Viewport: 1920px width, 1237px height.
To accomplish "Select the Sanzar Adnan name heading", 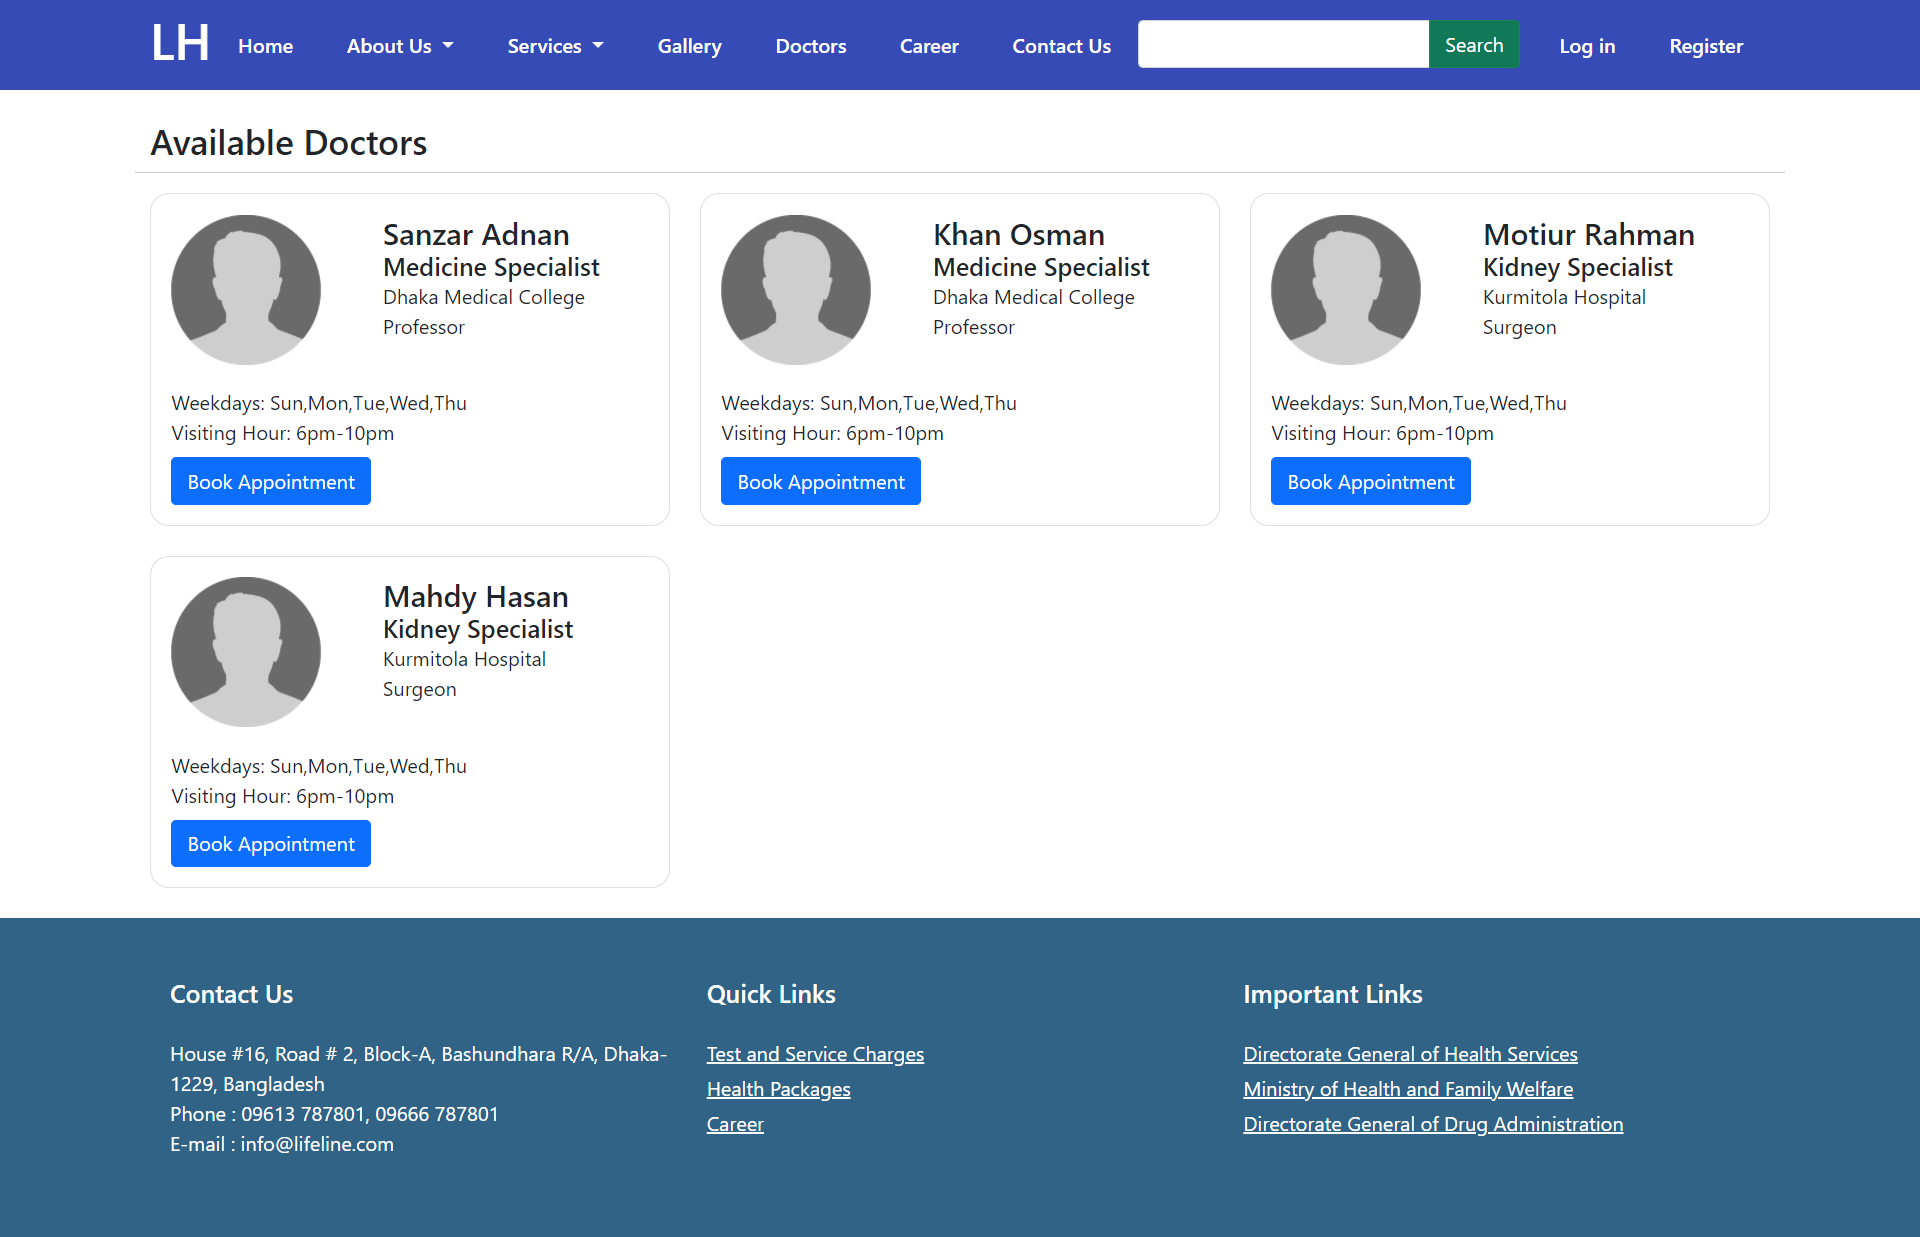I will [x=476, y=234].
